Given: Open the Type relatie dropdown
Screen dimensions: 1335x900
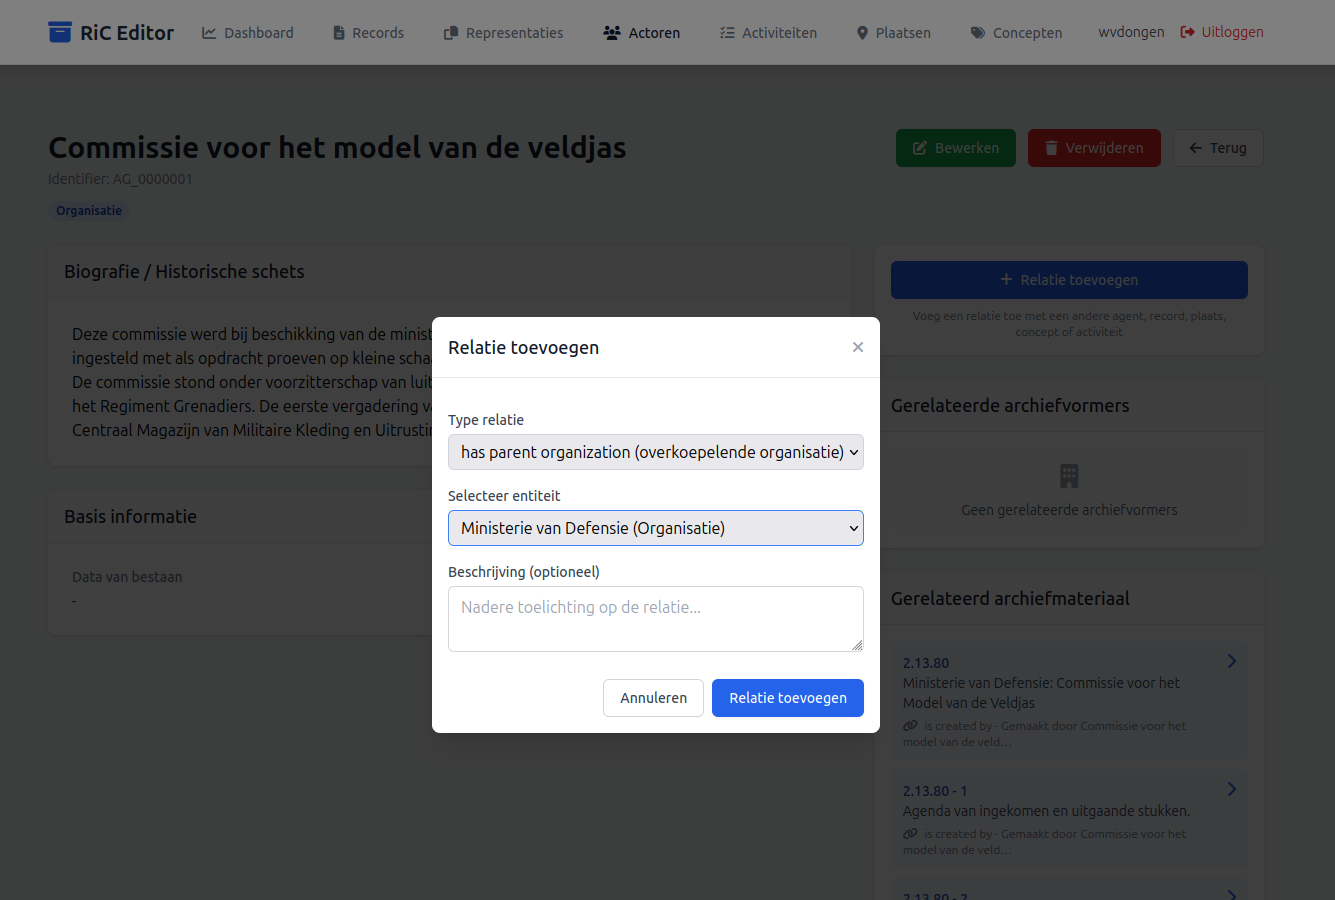Looking at the screenshot, I should click(x=656, y=452).
